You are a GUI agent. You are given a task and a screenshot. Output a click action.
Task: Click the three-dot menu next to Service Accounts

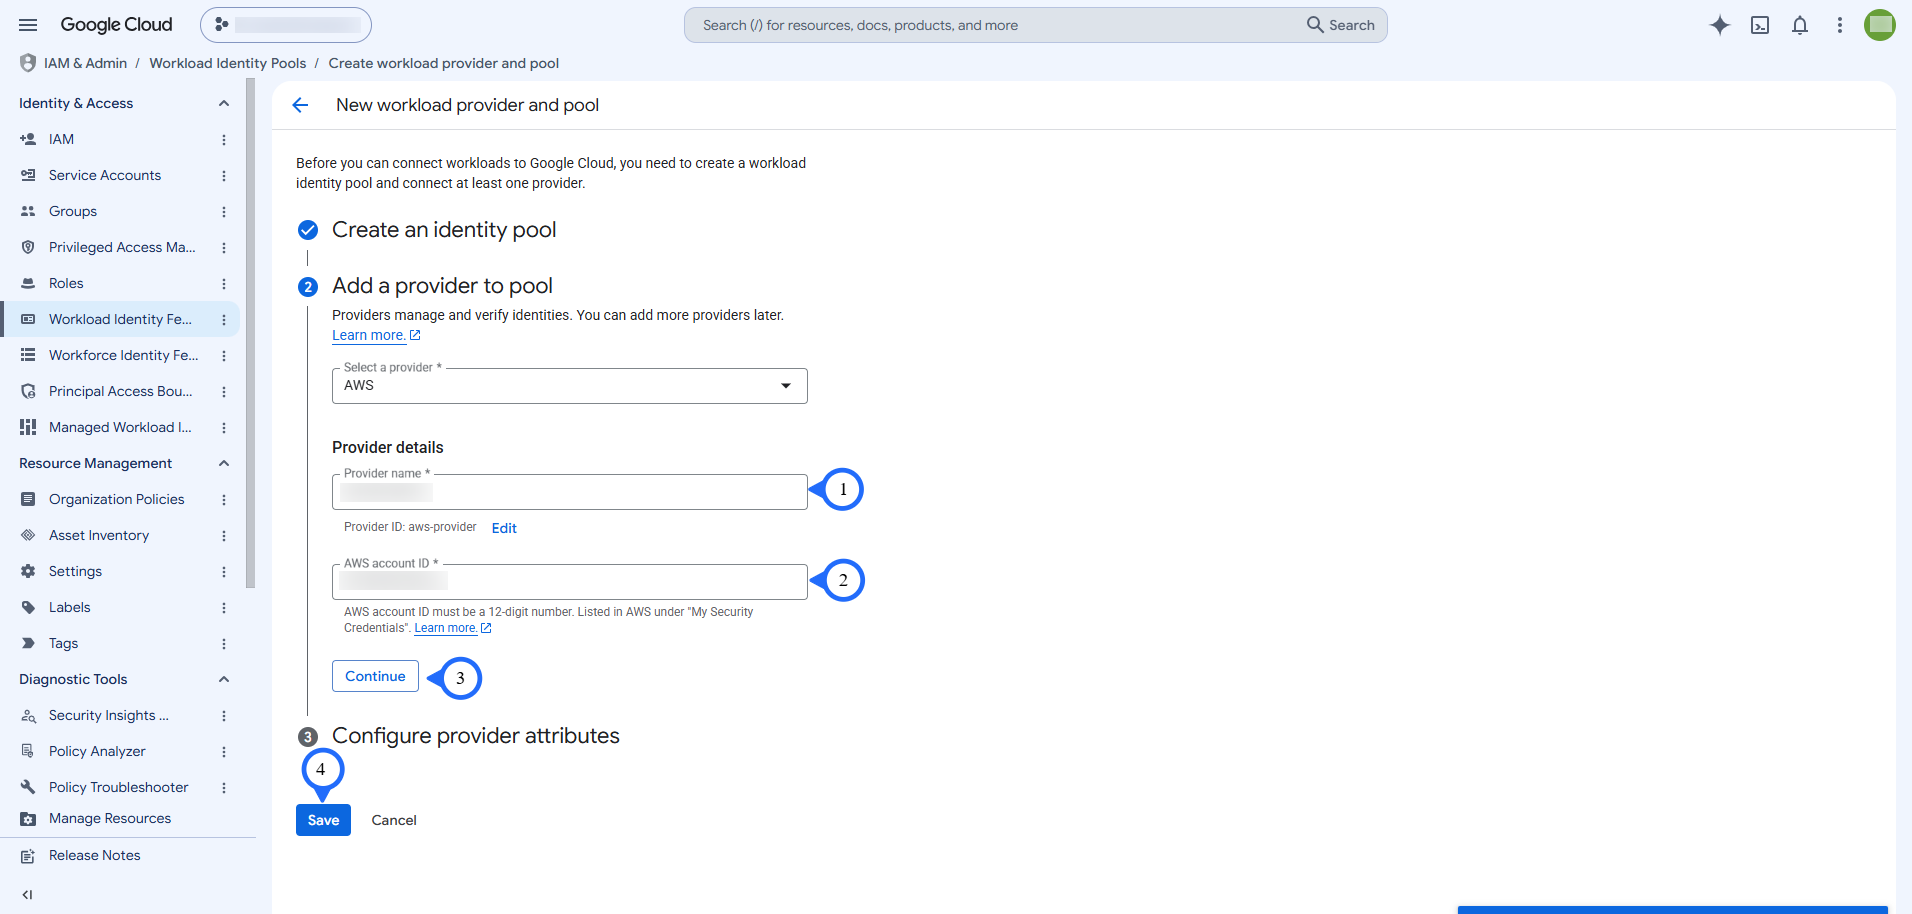(224, 176)
